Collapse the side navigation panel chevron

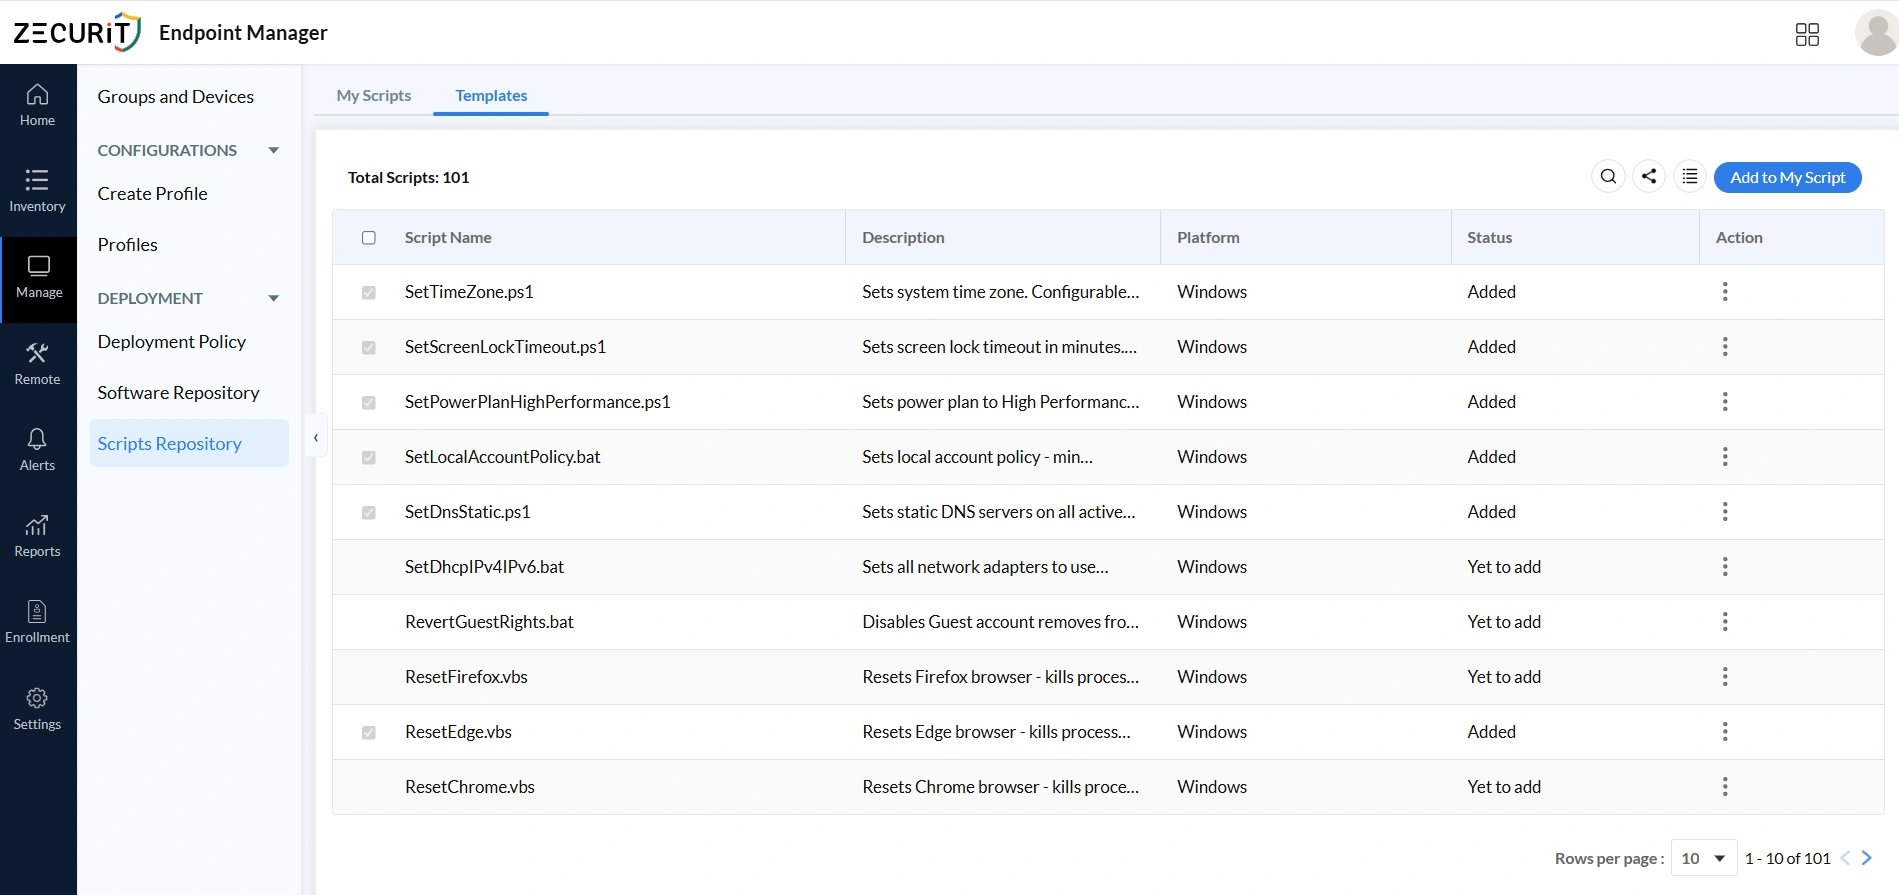pyautogui.click(x=316, y=437)
